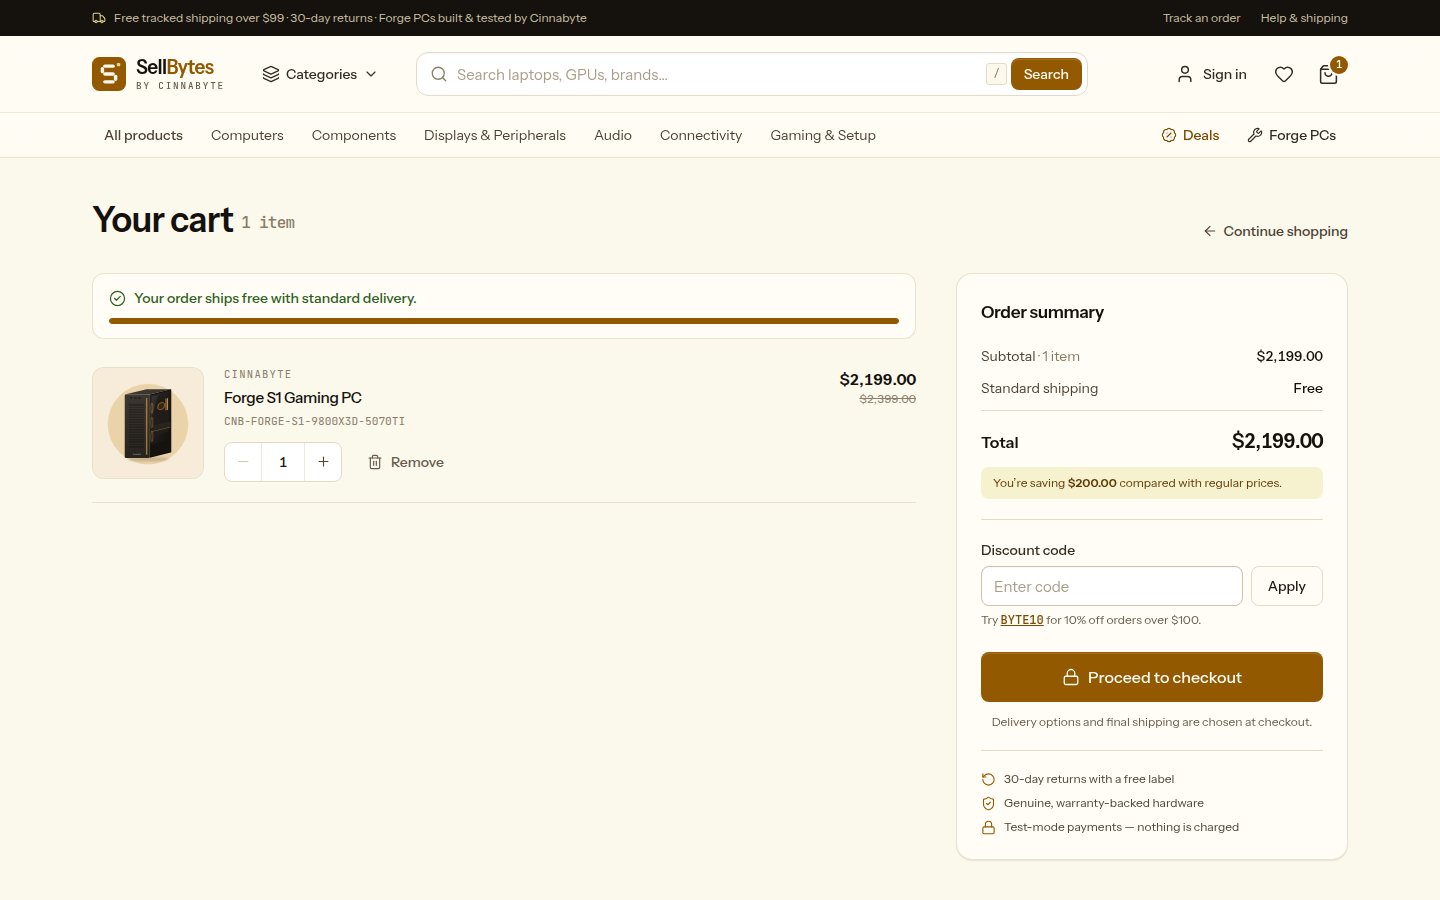Image resolution: width=1440 pixels, height=900 pixels.
Task: Proceed to checkout
Action: 1152,677
